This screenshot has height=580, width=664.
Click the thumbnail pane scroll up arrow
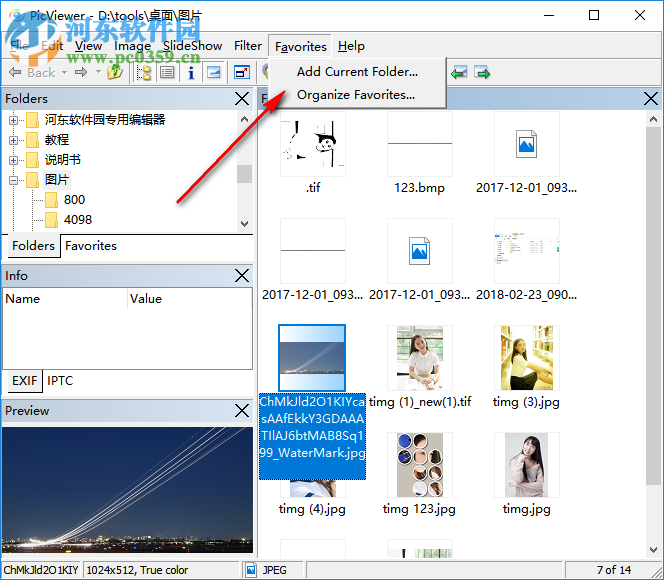[x=653, y=120]
